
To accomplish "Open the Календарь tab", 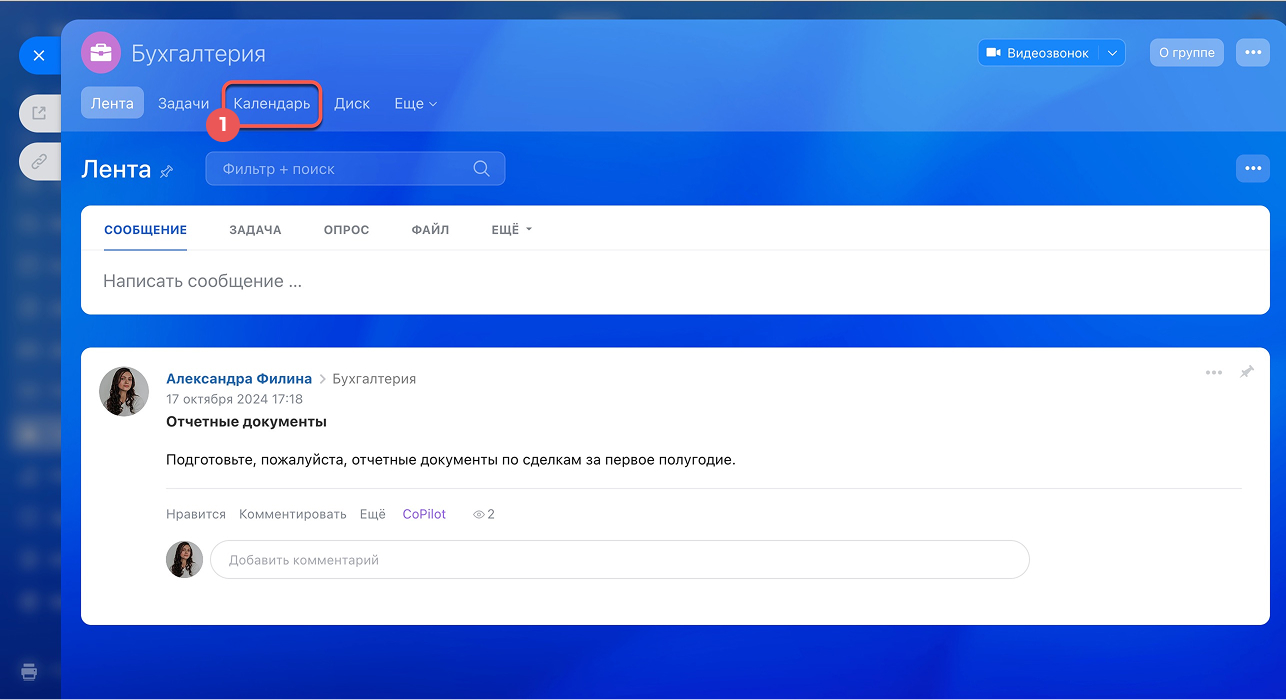I will [x=271, y=104].
